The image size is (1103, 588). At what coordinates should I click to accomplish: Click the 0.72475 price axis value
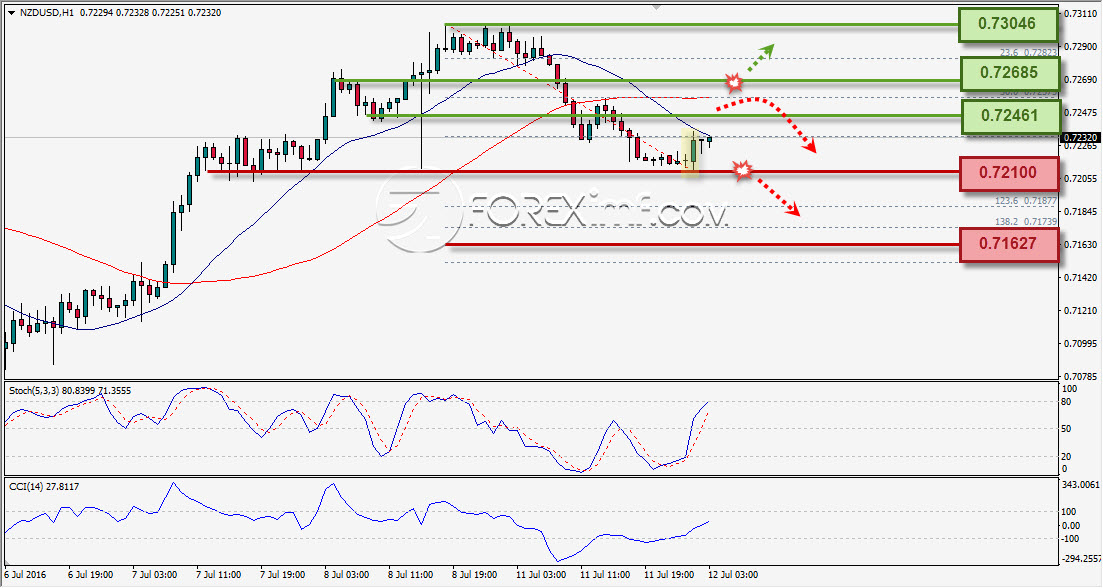pos(1080,113)
